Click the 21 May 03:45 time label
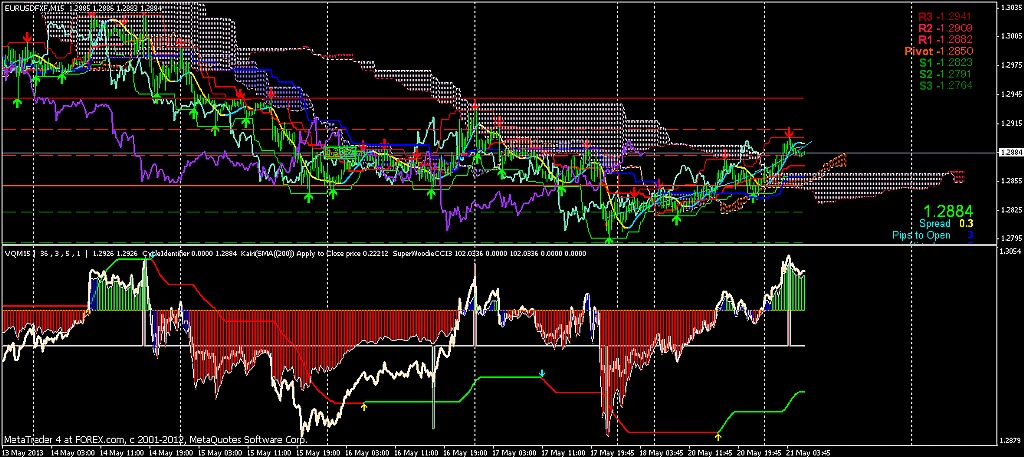 click(810, 451)
